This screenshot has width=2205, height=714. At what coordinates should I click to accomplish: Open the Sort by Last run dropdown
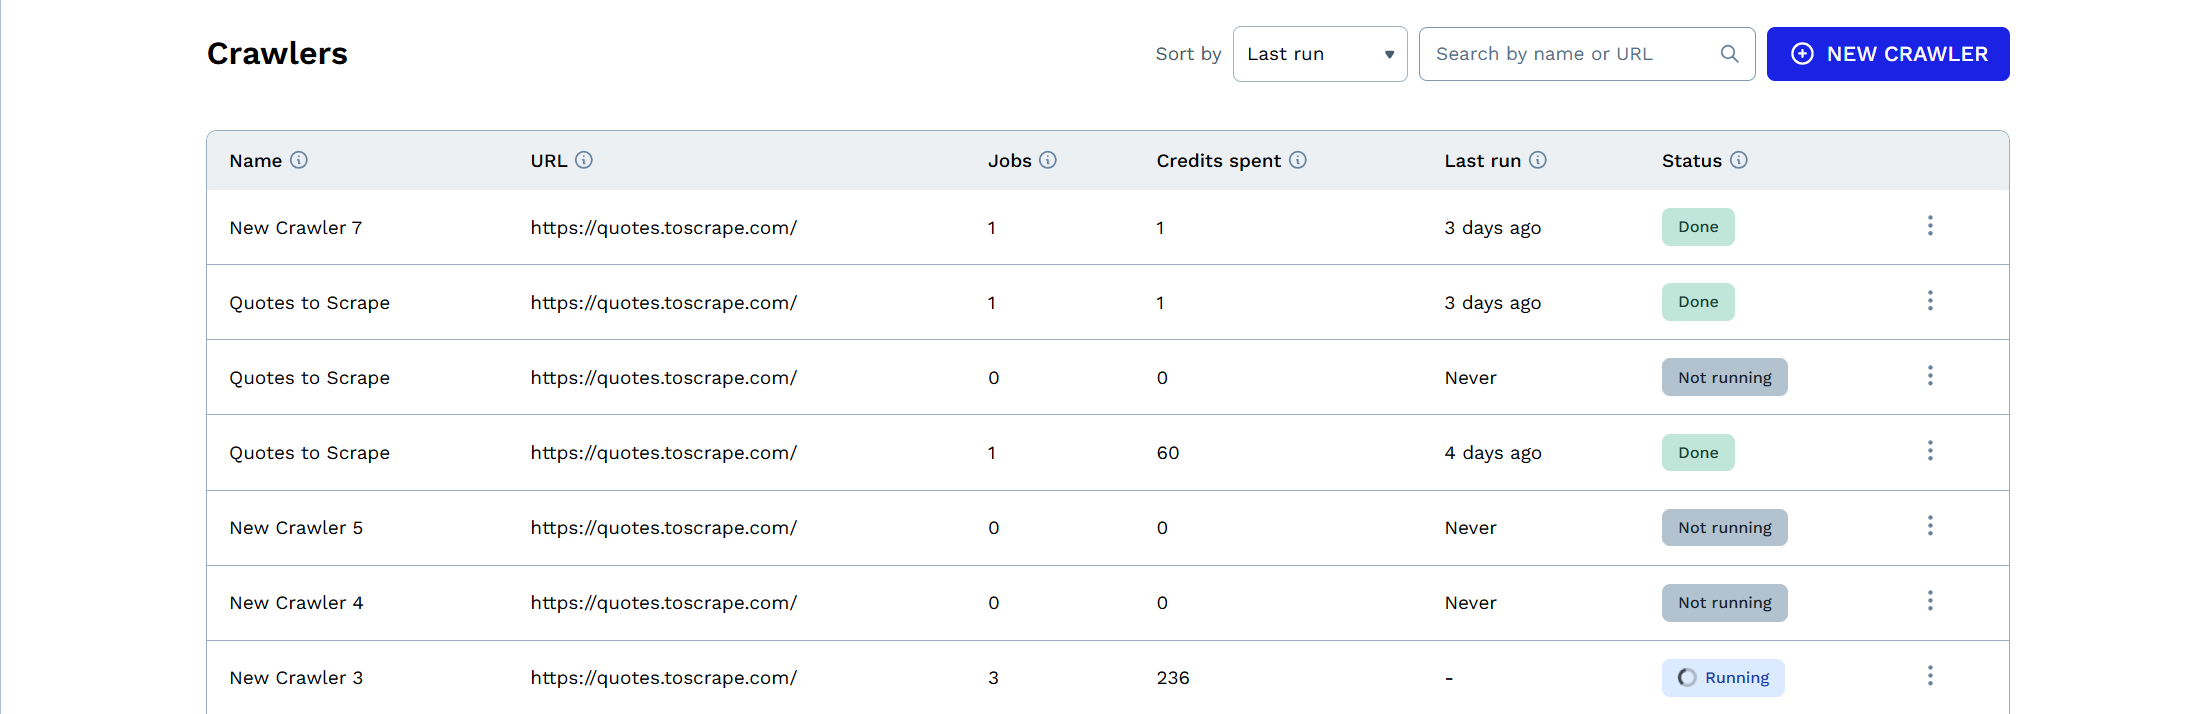[x=1319, y=54]
